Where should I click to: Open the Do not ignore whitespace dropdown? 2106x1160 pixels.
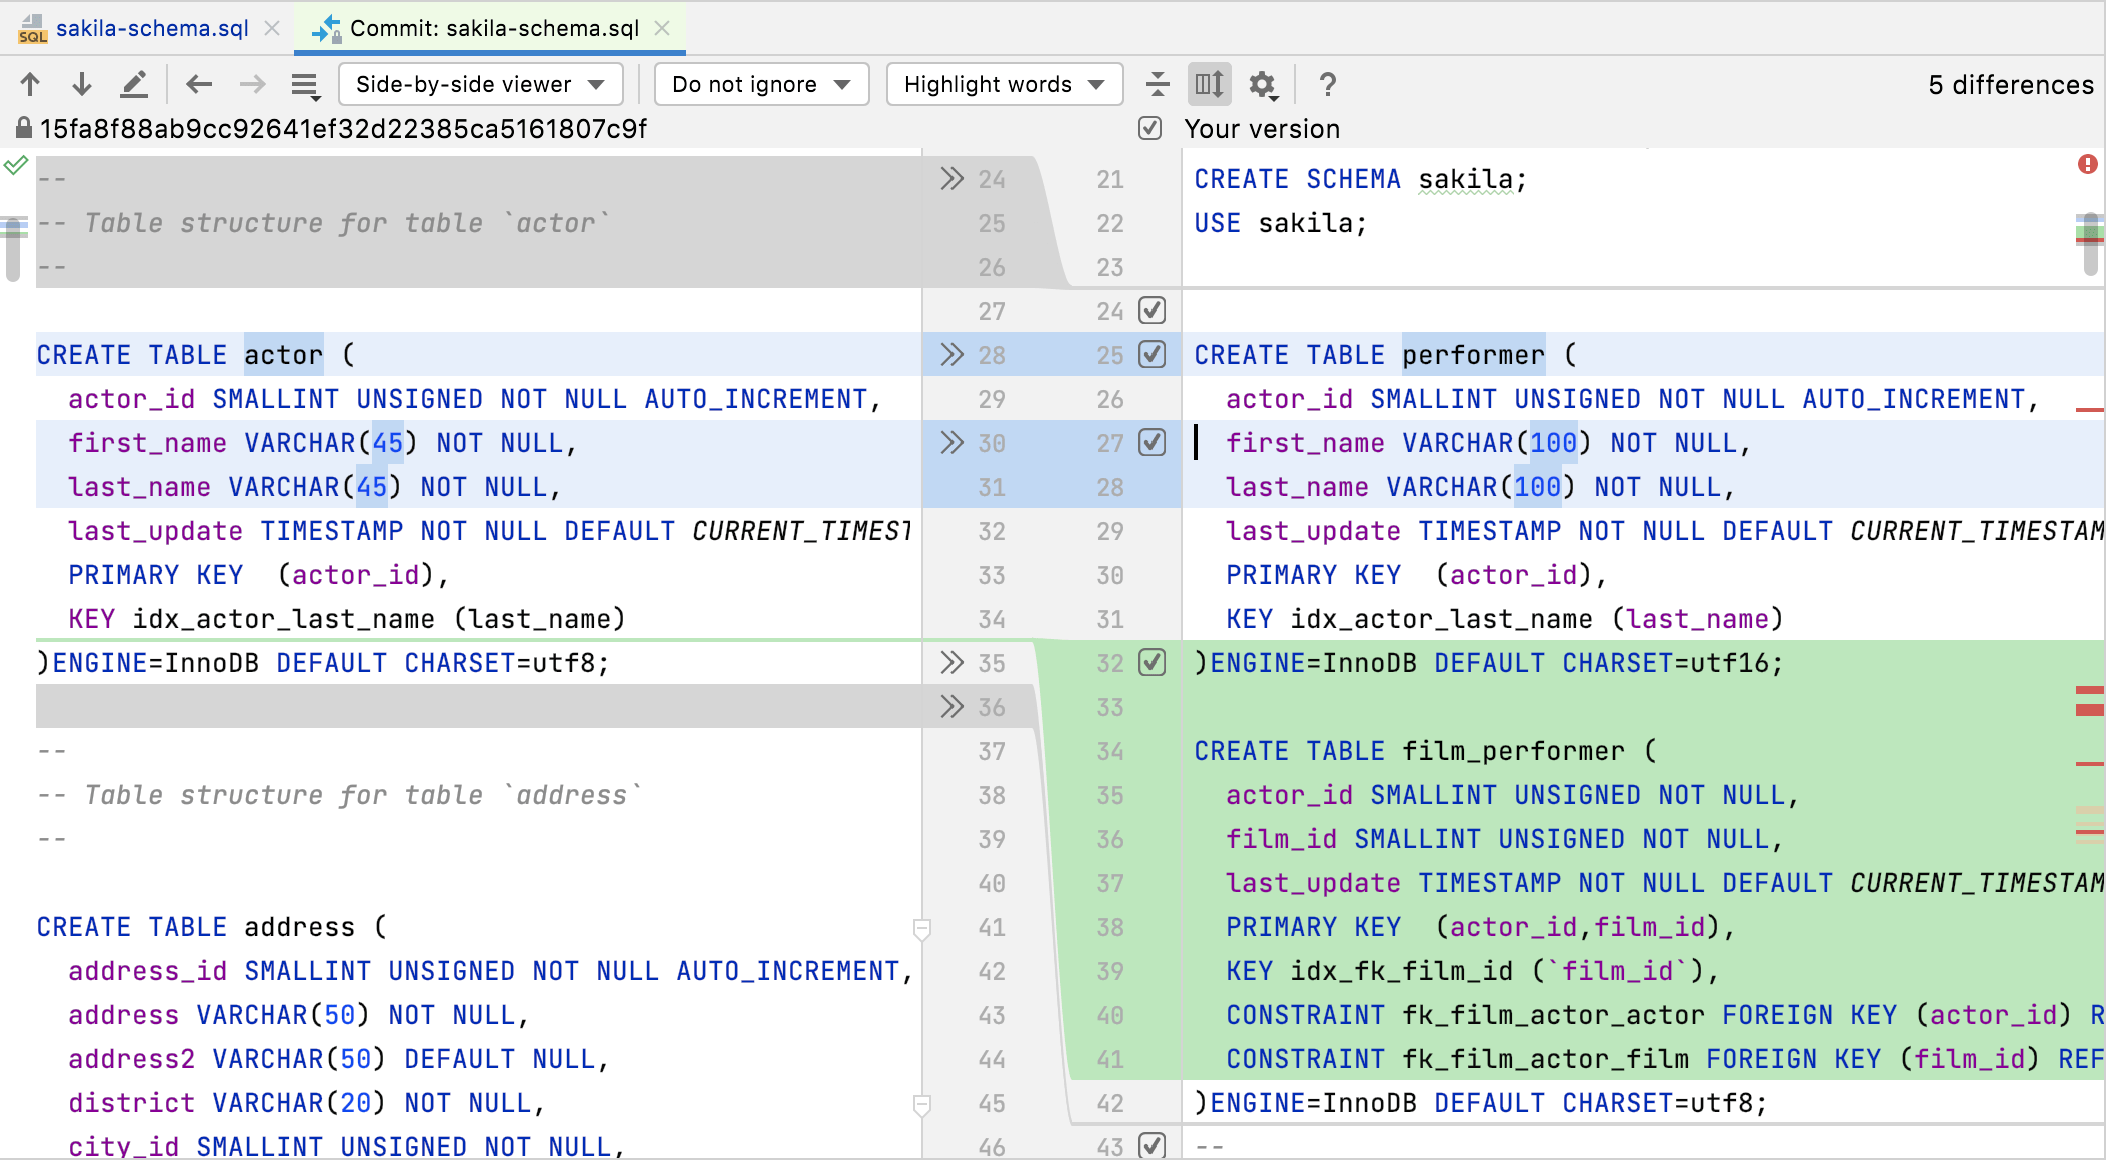760,84
